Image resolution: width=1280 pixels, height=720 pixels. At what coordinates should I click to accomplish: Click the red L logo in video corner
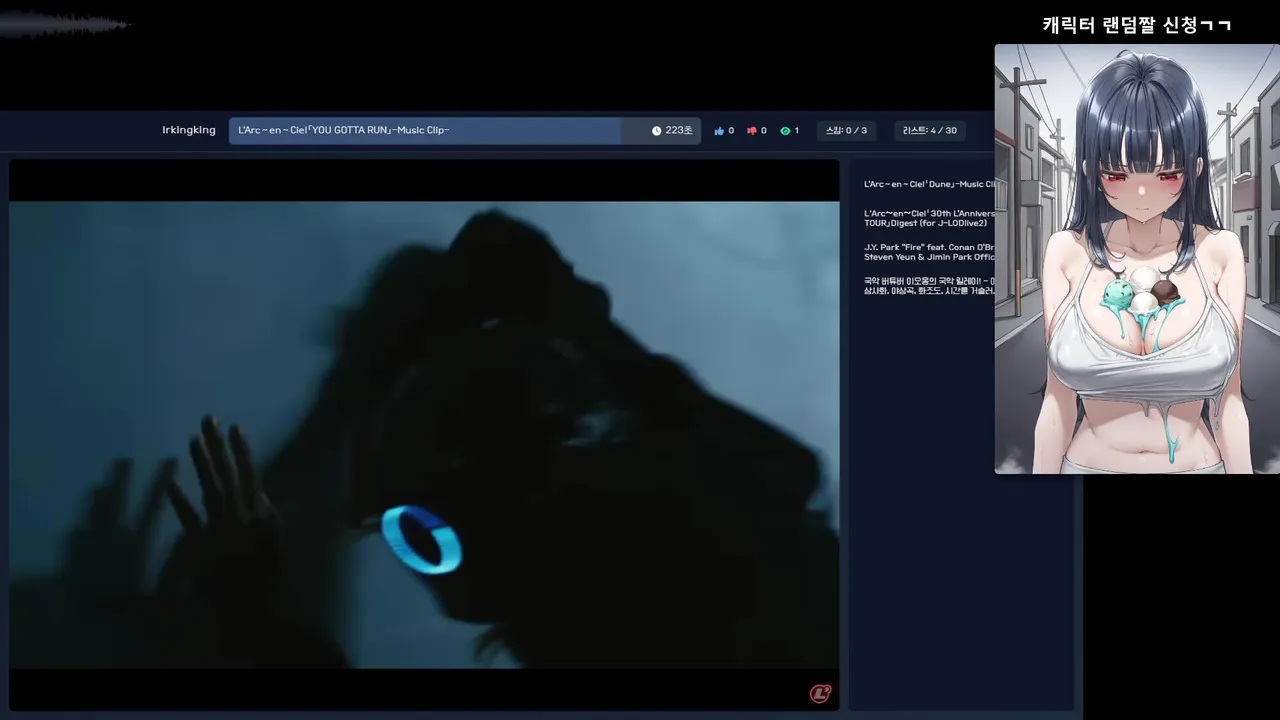pos(820,693)
